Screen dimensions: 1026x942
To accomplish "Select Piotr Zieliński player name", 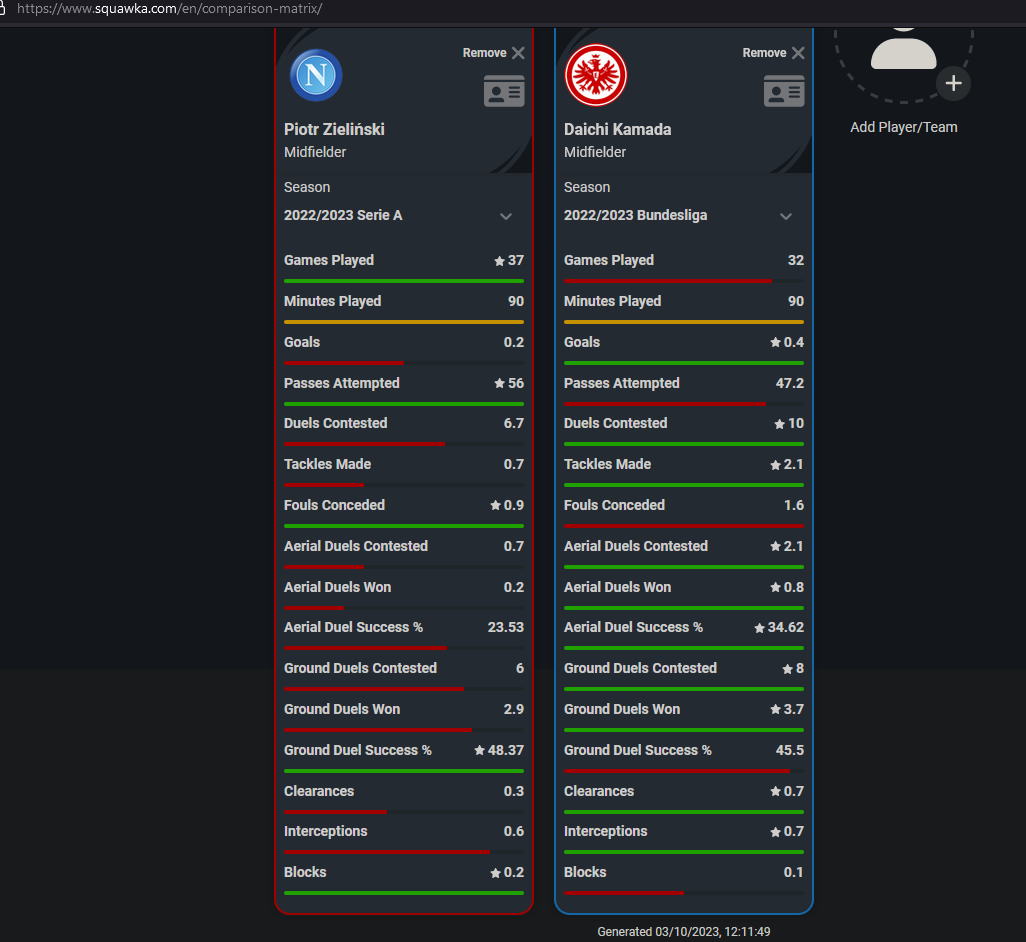I will pyautogui.click(x=334, y=130).
